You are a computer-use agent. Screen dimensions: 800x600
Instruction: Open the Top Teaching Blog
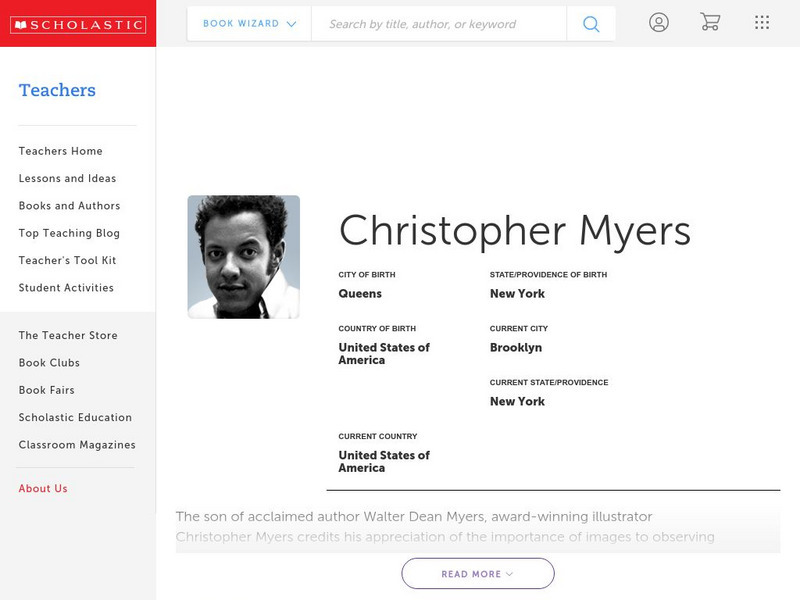click(66, 233)
